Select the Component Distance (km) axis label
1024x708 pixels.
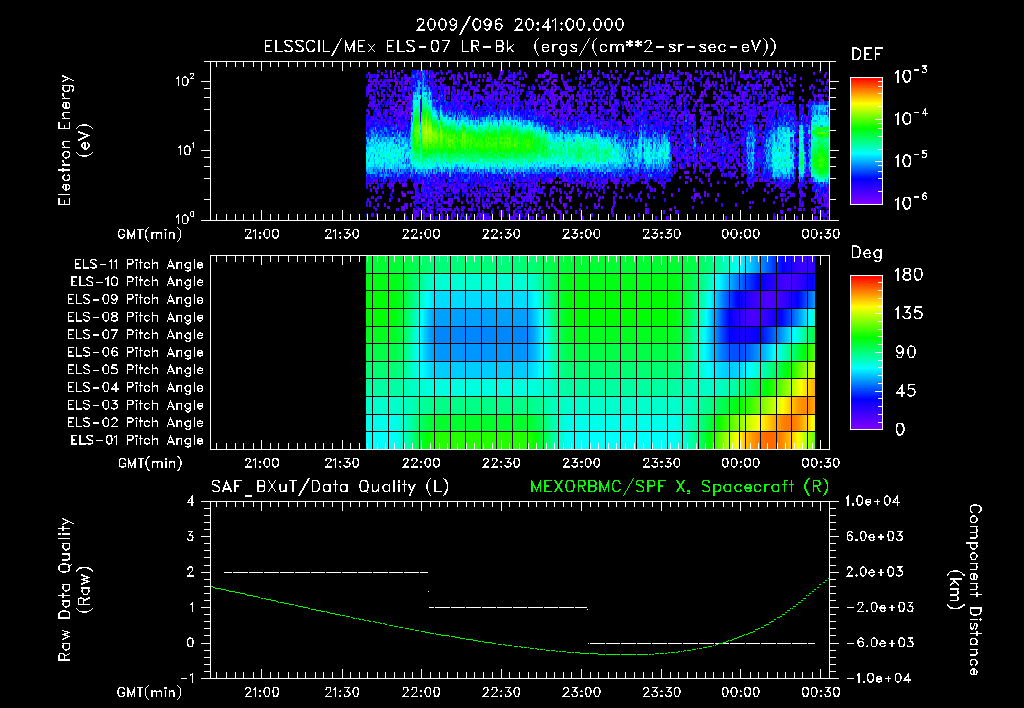click(x=965, y=590)
